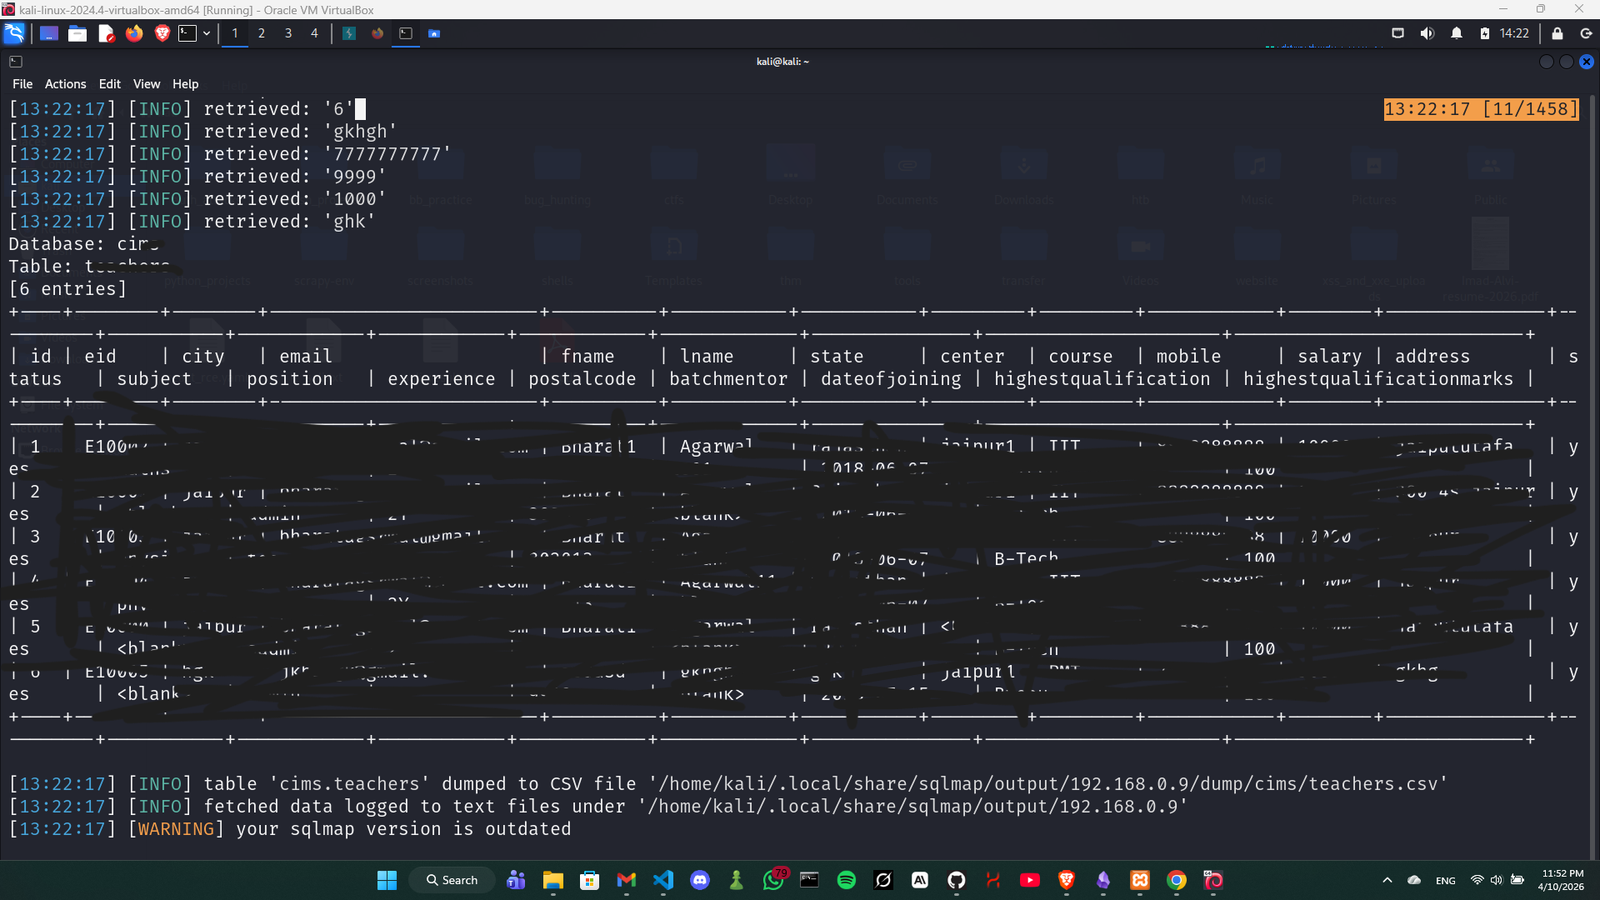This screenshot has width=1600, height=900.
Task: Click the terminal icon left of the window title
Action: click(16, 62)
